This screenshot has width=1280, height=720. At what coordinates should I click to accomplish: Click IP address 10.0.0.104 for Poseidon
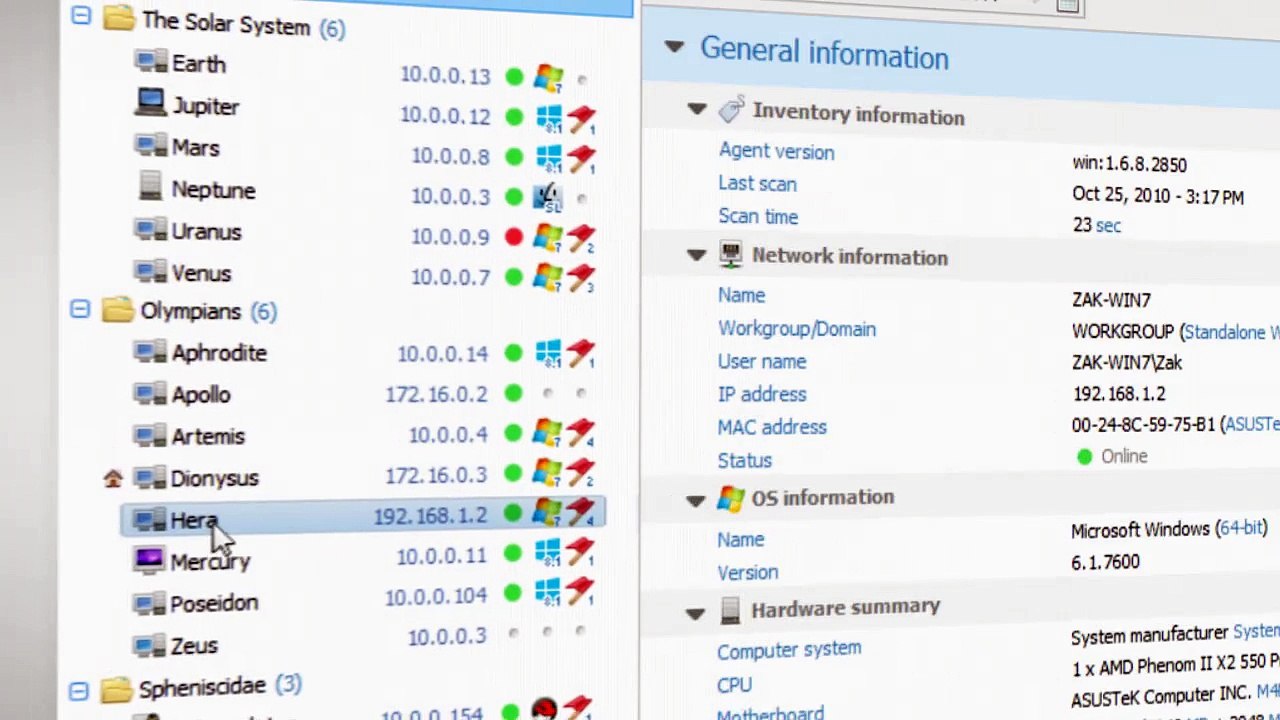point(436,596)
